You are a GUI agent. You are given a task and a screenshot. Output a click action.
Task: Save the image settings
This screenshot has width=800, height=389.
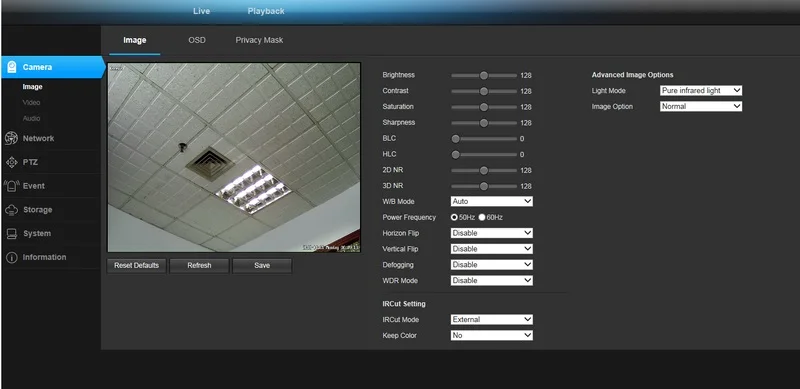tap(262, 265)
